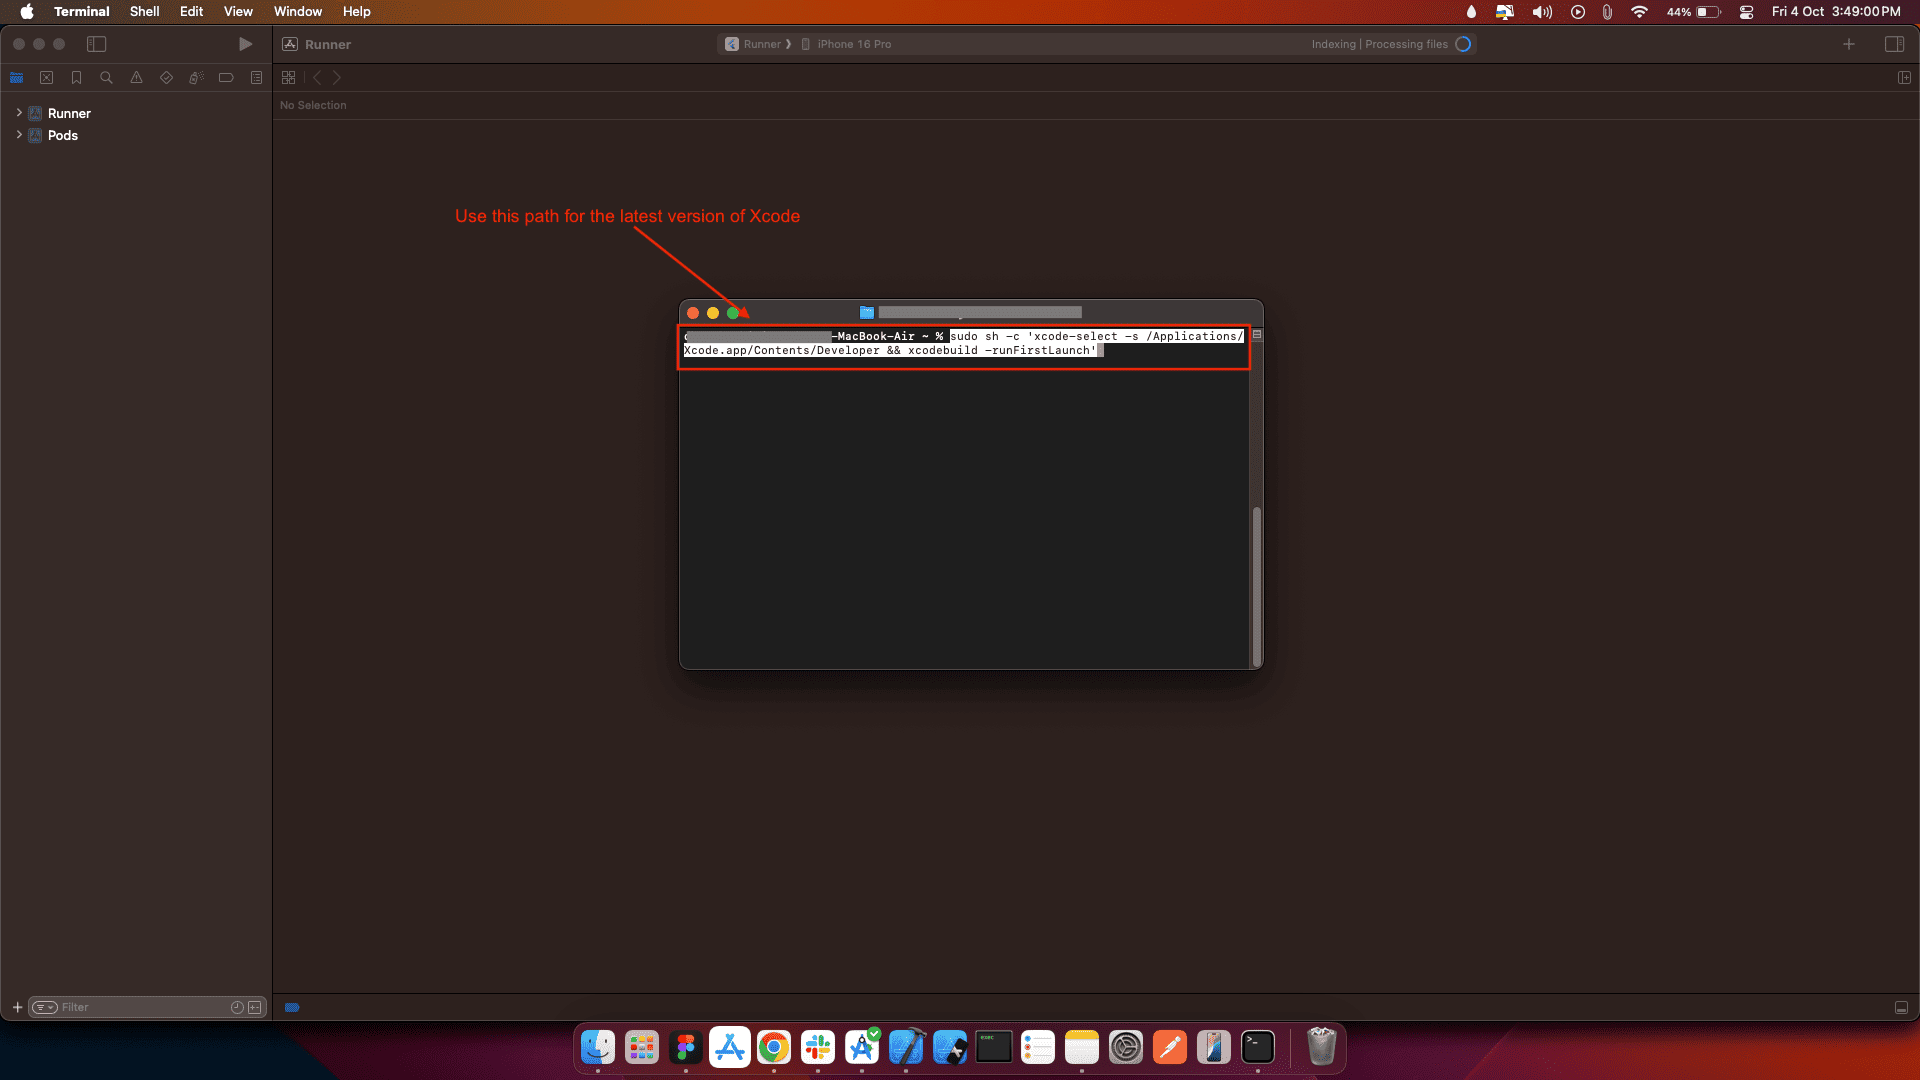
Task: Expand the Runner project tree item
Action: (x=19, y=113)
